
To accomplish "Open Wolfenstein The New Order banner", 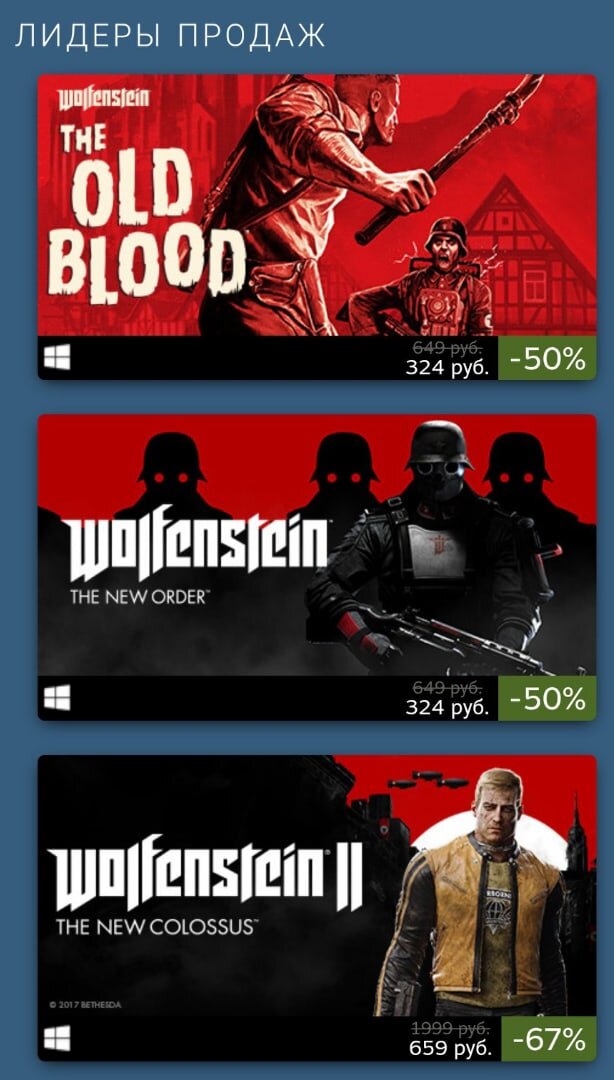I will click(317, 546).
